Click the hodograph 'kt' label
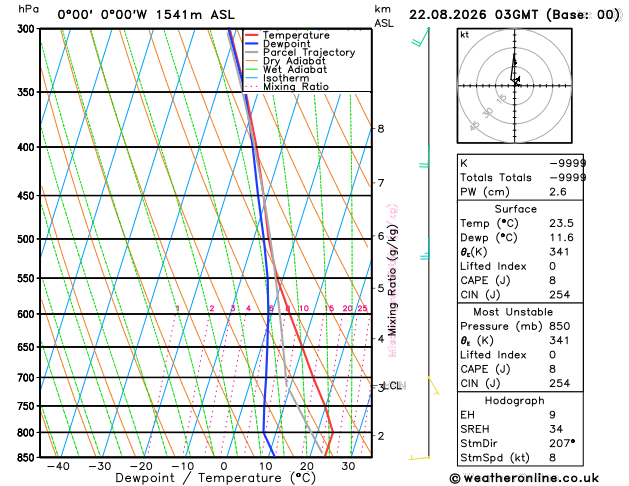 465,35
